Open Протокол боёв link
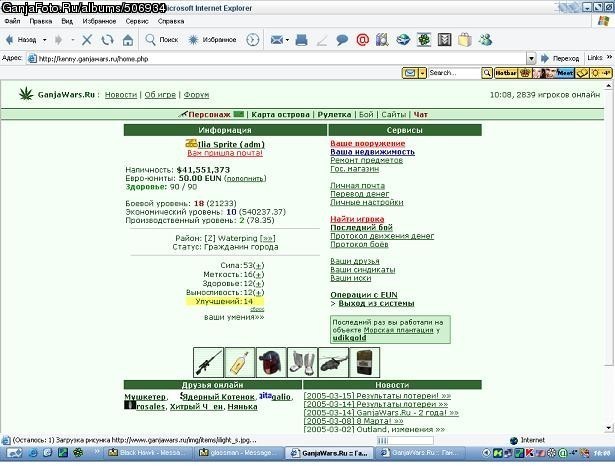 click(x=359, y=244)
